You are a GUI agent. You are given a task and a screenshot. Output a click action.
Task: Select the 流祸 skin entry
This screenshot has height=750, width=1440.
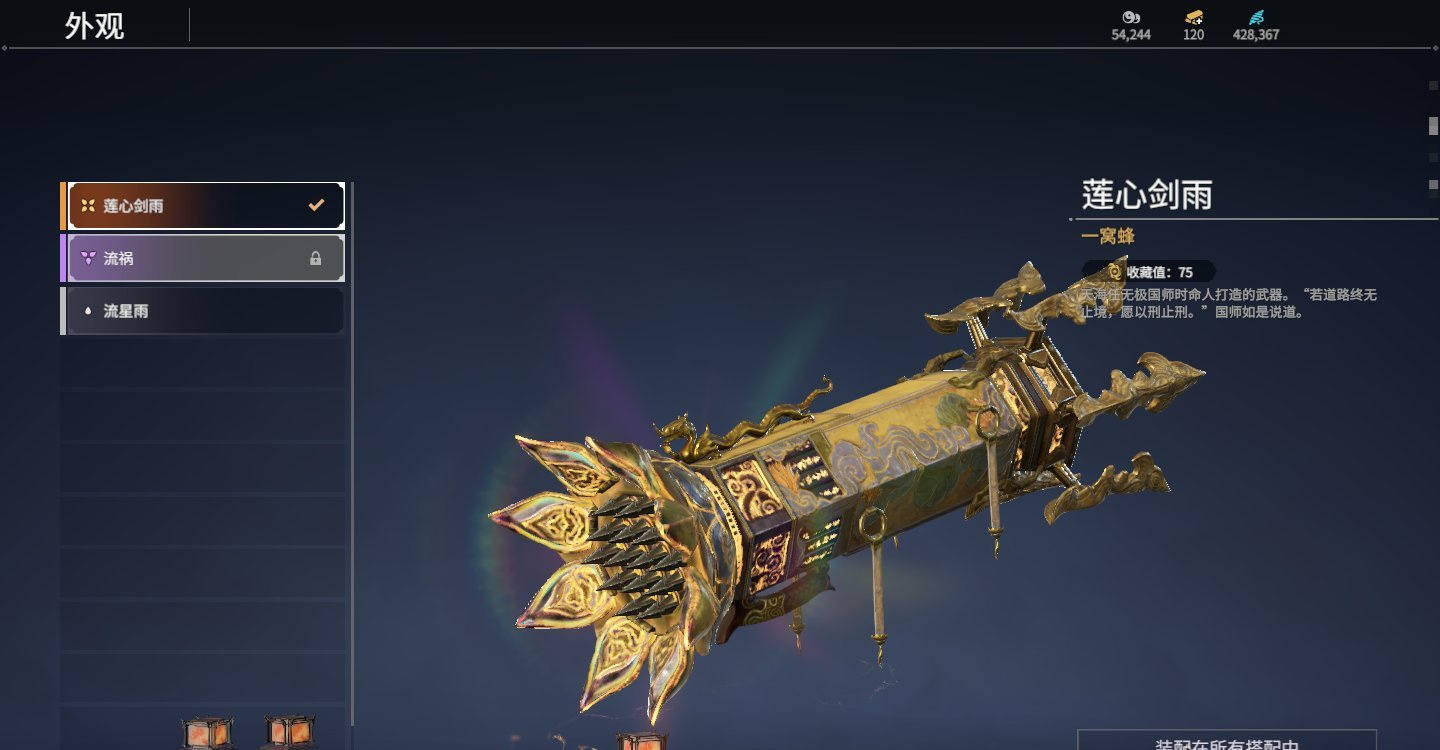203,258
